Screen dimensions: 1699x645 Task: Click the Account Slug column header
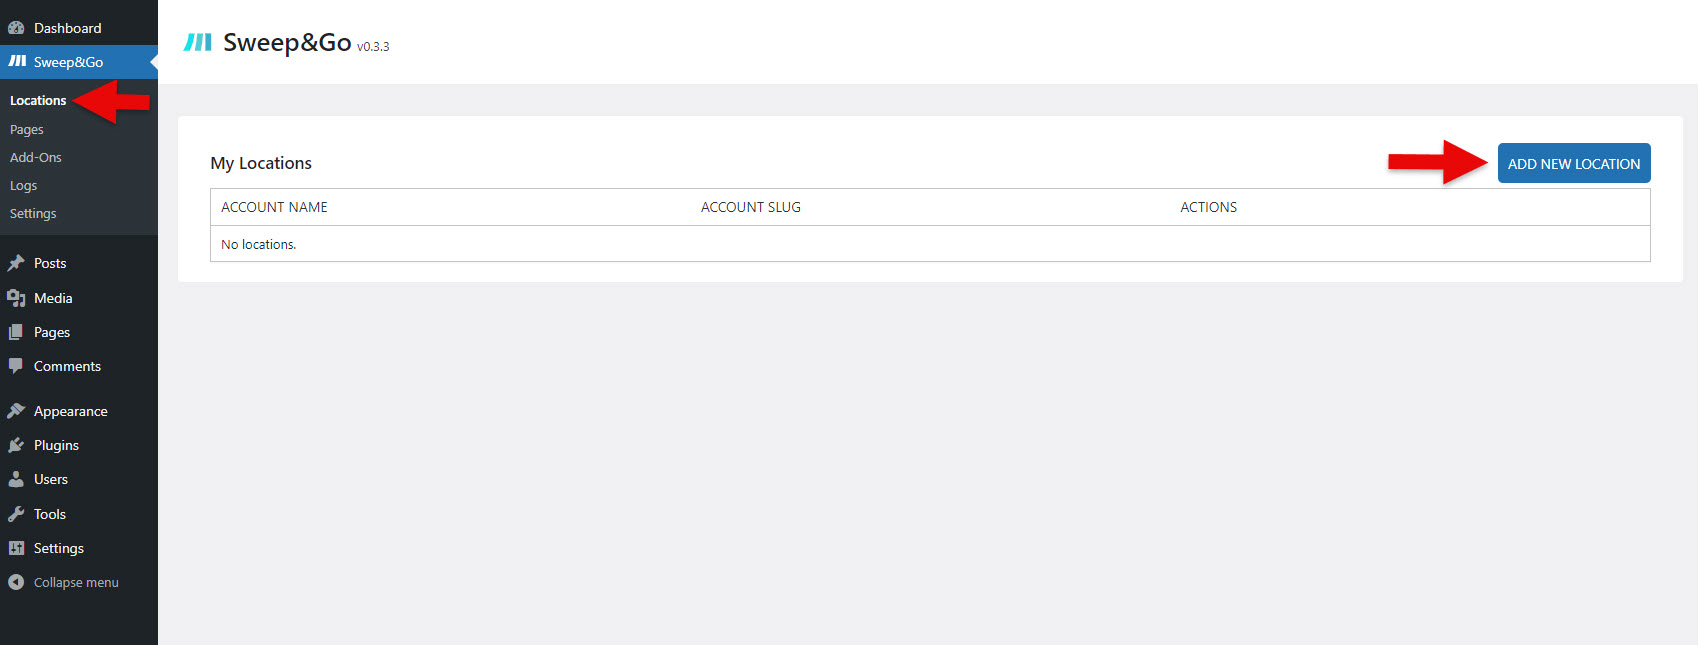(750, 207)
